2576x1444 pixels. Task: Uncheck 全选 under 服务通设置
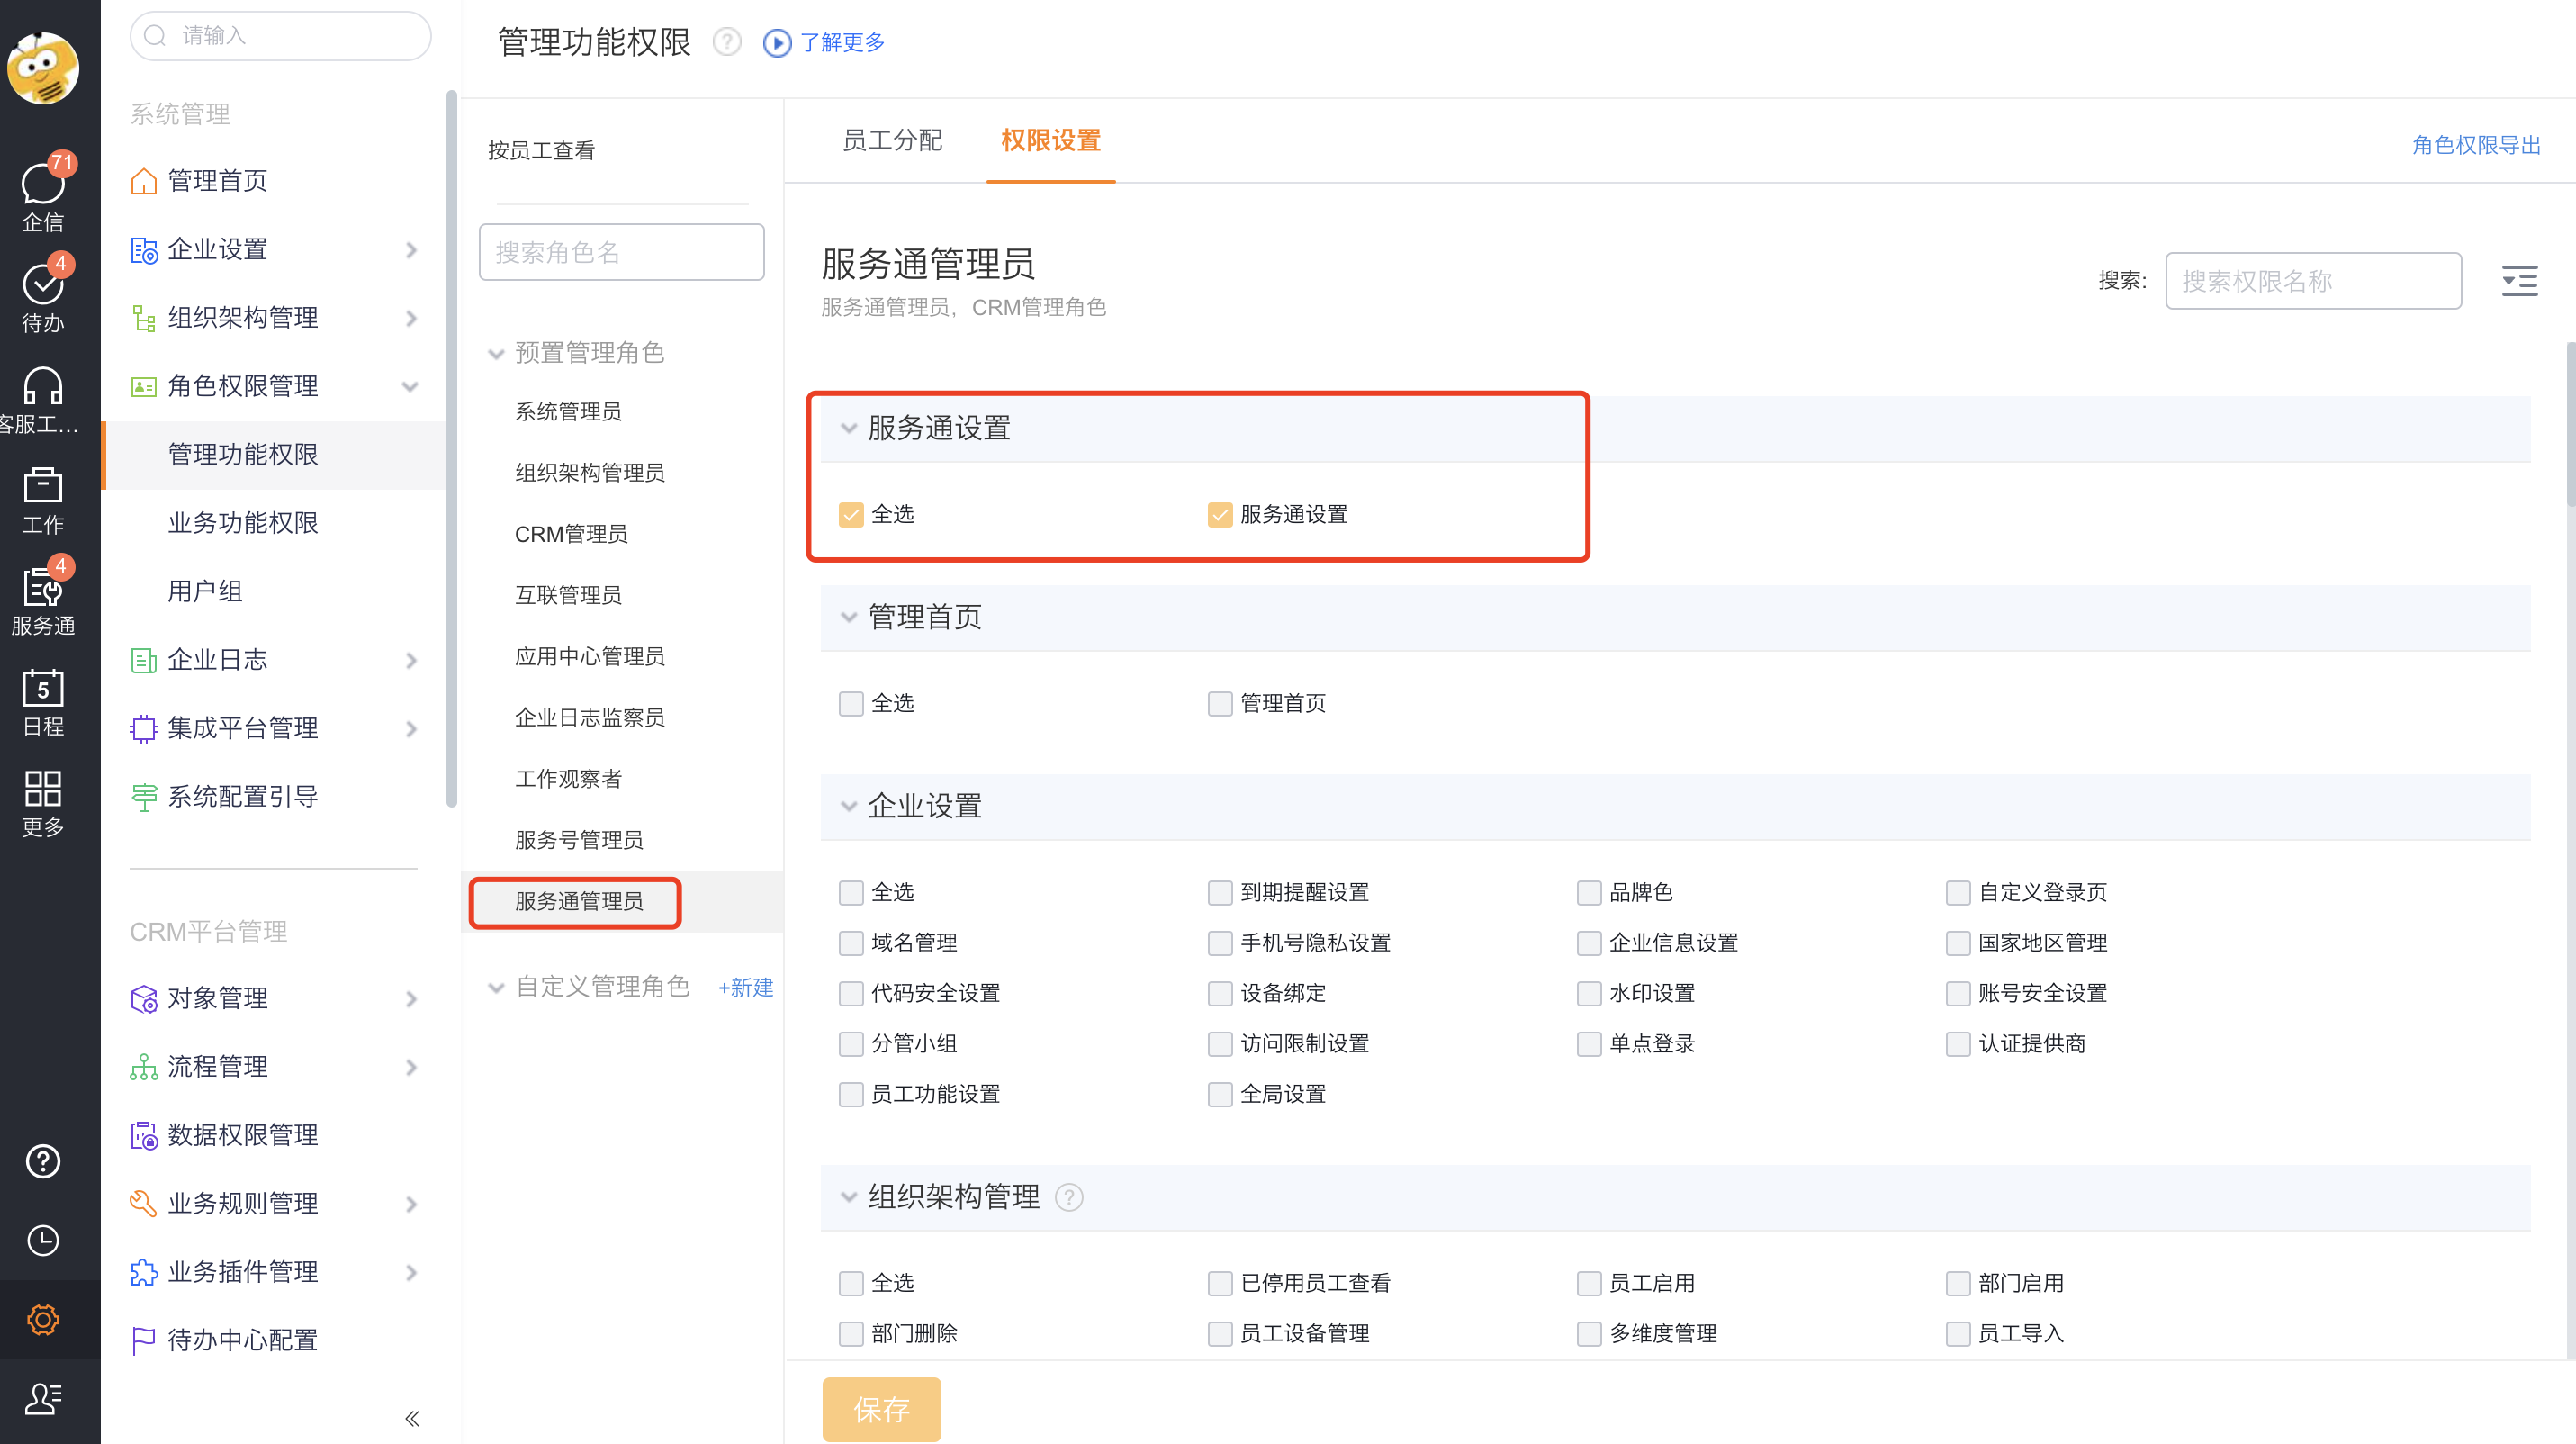851,514
